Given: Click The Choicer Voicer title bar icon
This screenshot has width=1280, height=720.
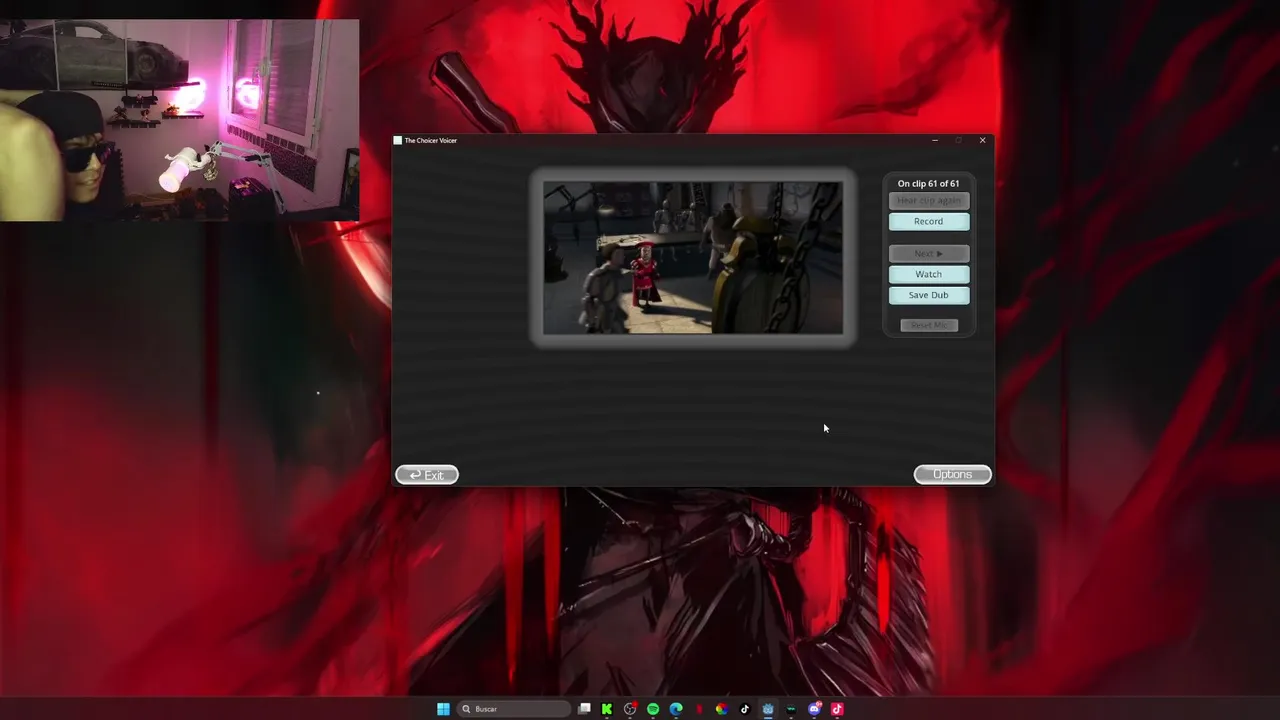Looking at the screenshot, I should [x=398, y=140].
